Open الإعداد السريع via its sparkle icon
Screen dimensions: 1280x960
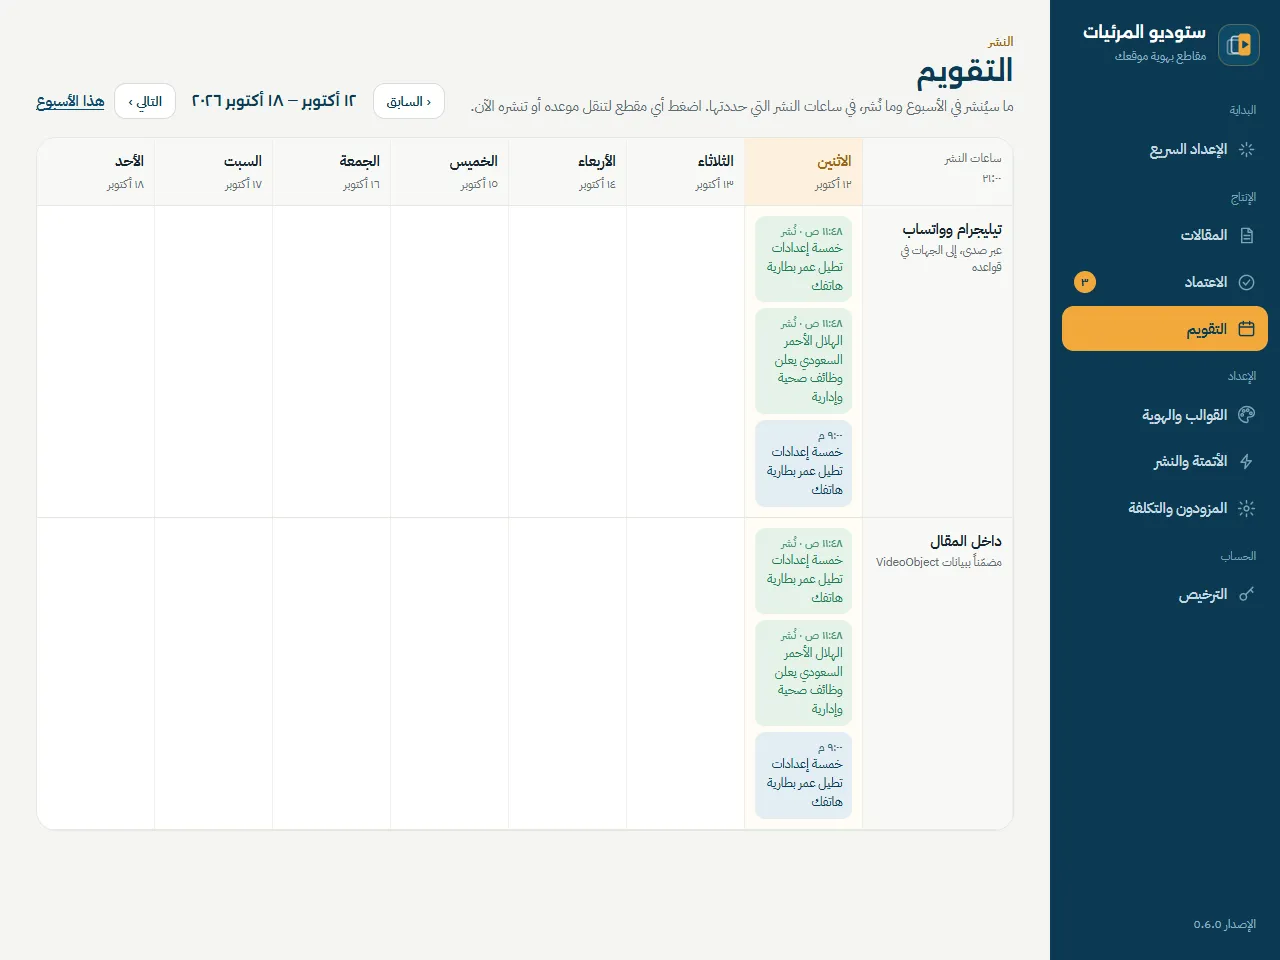1246,149
